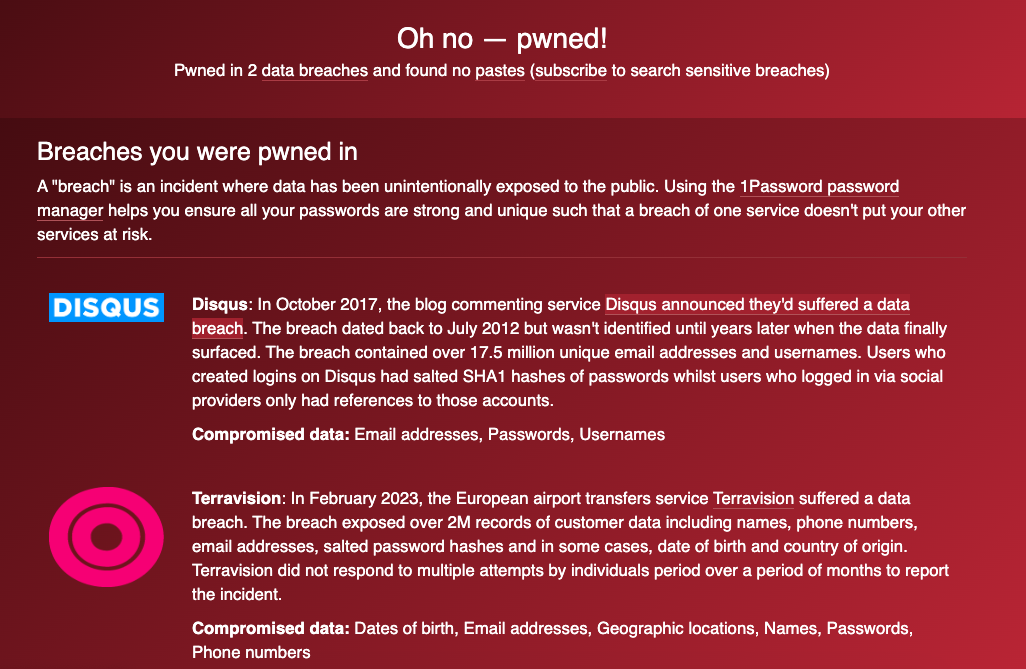Click the bold "Terravision" breach title
This screenshot has height=669, width=1026.
[x=238, y=498]
